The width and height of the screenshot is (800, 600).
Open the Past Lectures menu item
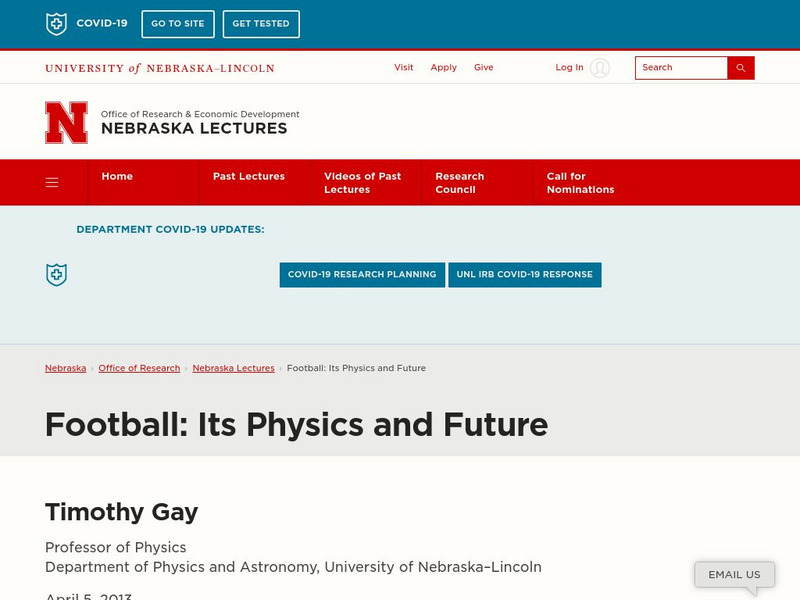[249, 177]
